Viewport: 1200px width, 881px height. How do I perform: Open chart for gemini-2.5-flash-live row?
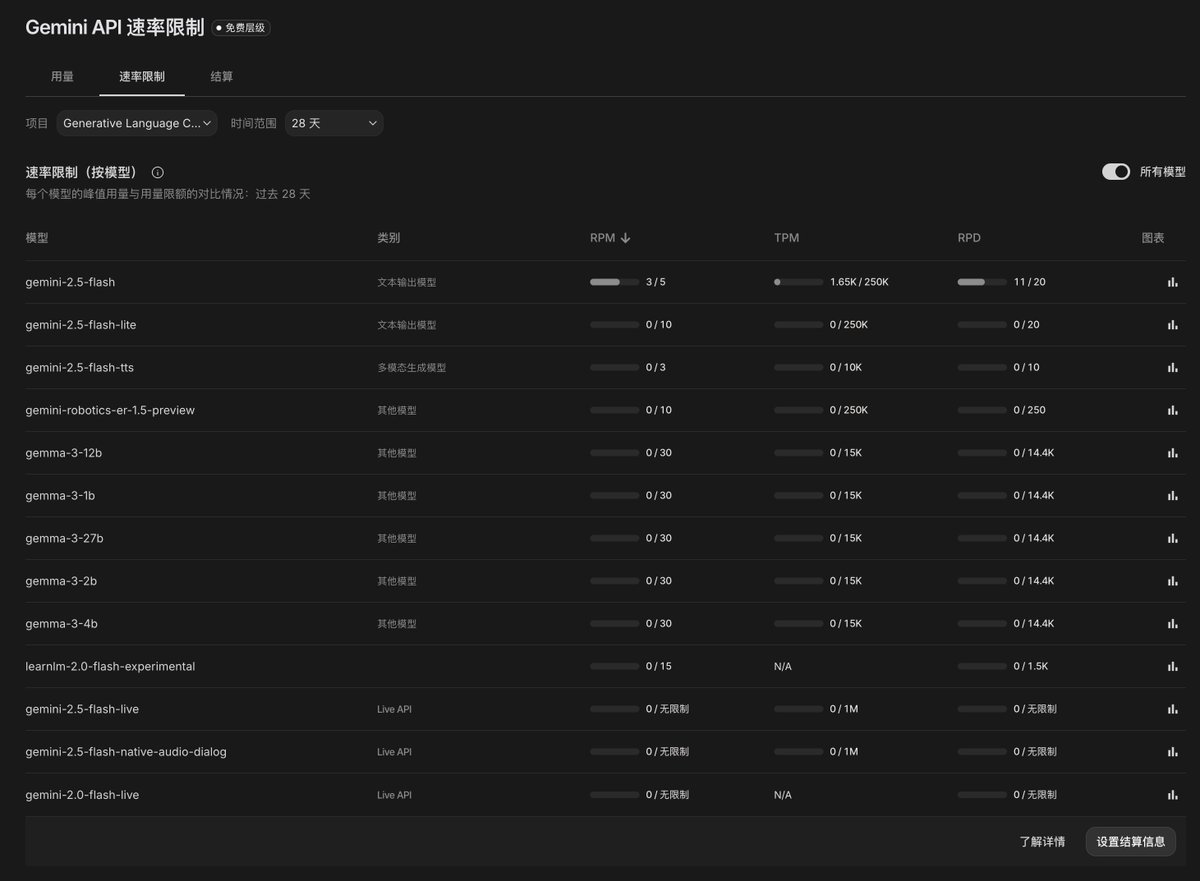point(1172,709)
